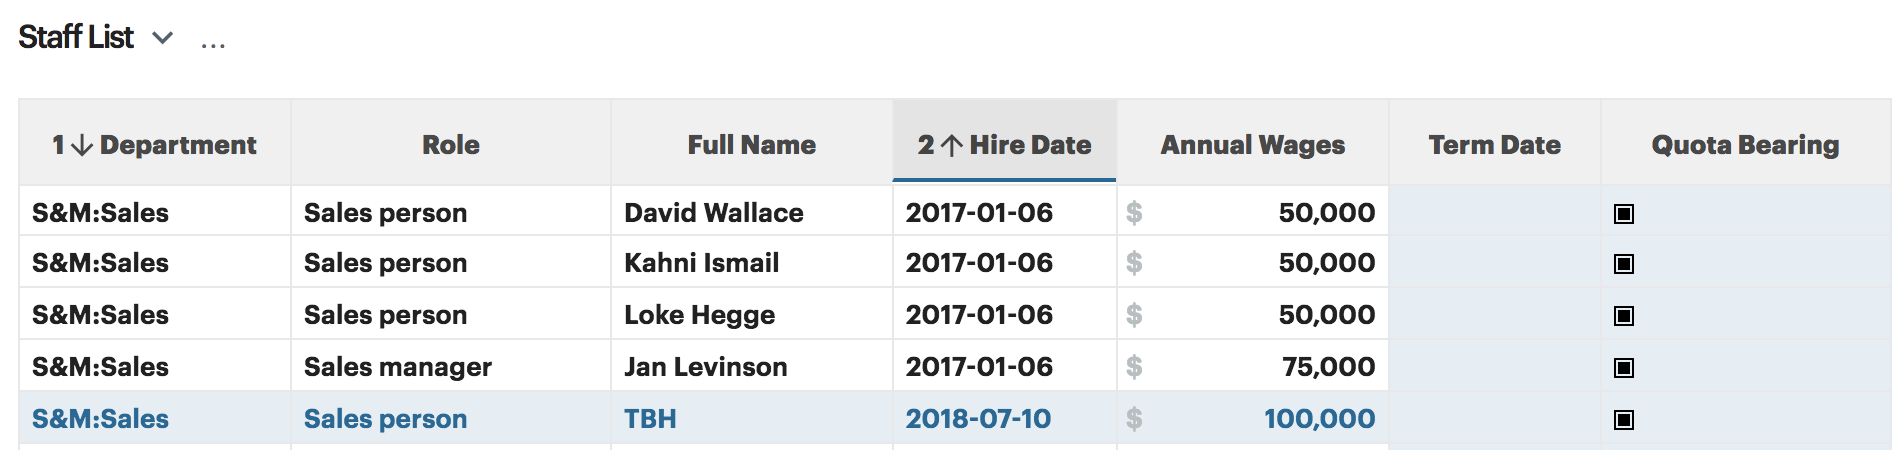Open the Staff List dropdown chevron

pos(162,38)
